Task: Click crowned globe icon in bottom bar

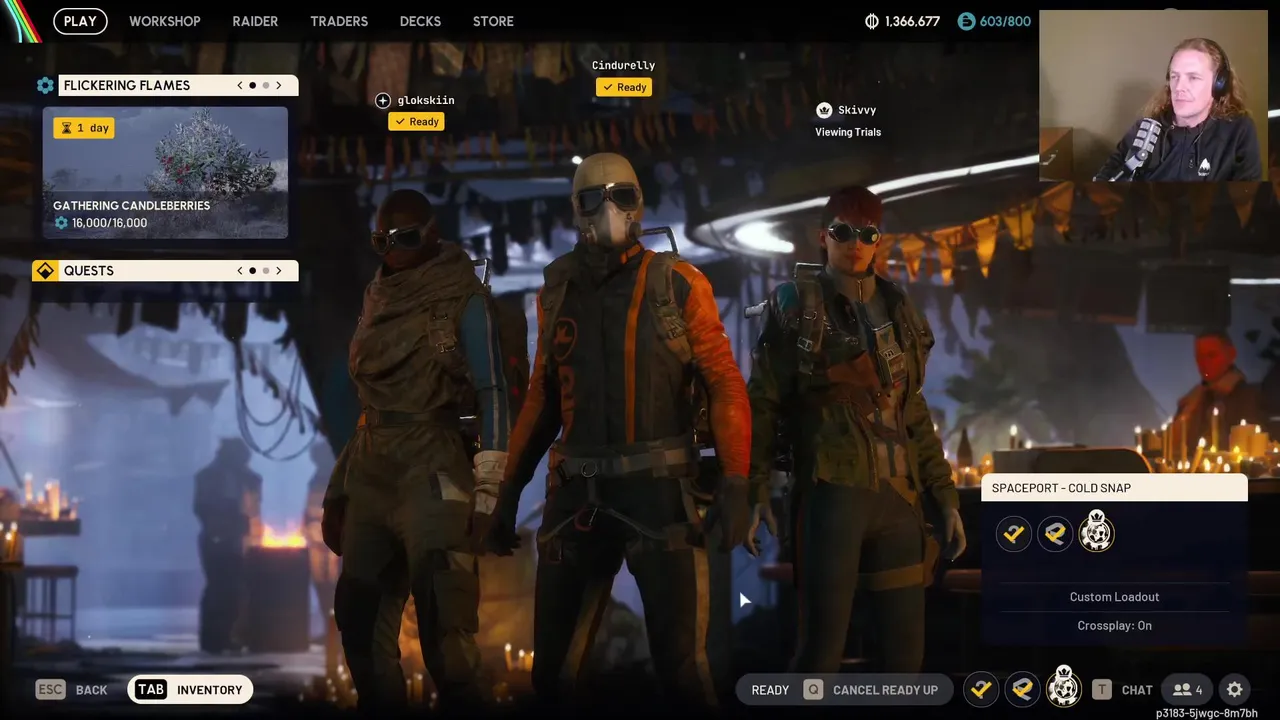Action: [1064, 687]
